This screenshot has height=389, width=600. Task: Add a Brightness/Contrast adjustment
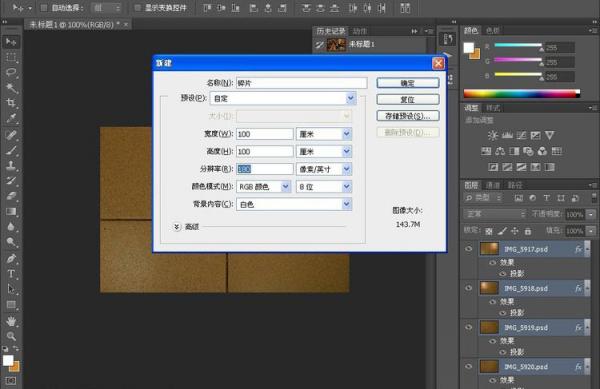[492, 135]
